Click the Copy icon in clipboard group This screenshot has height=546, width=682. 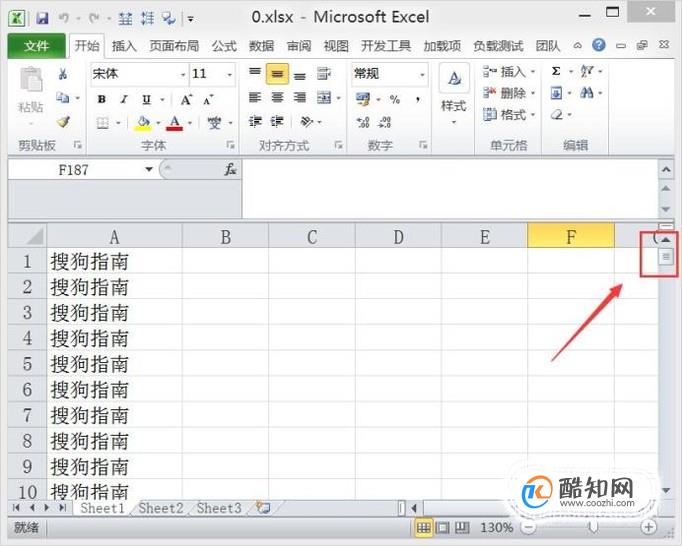pos(63,98)
